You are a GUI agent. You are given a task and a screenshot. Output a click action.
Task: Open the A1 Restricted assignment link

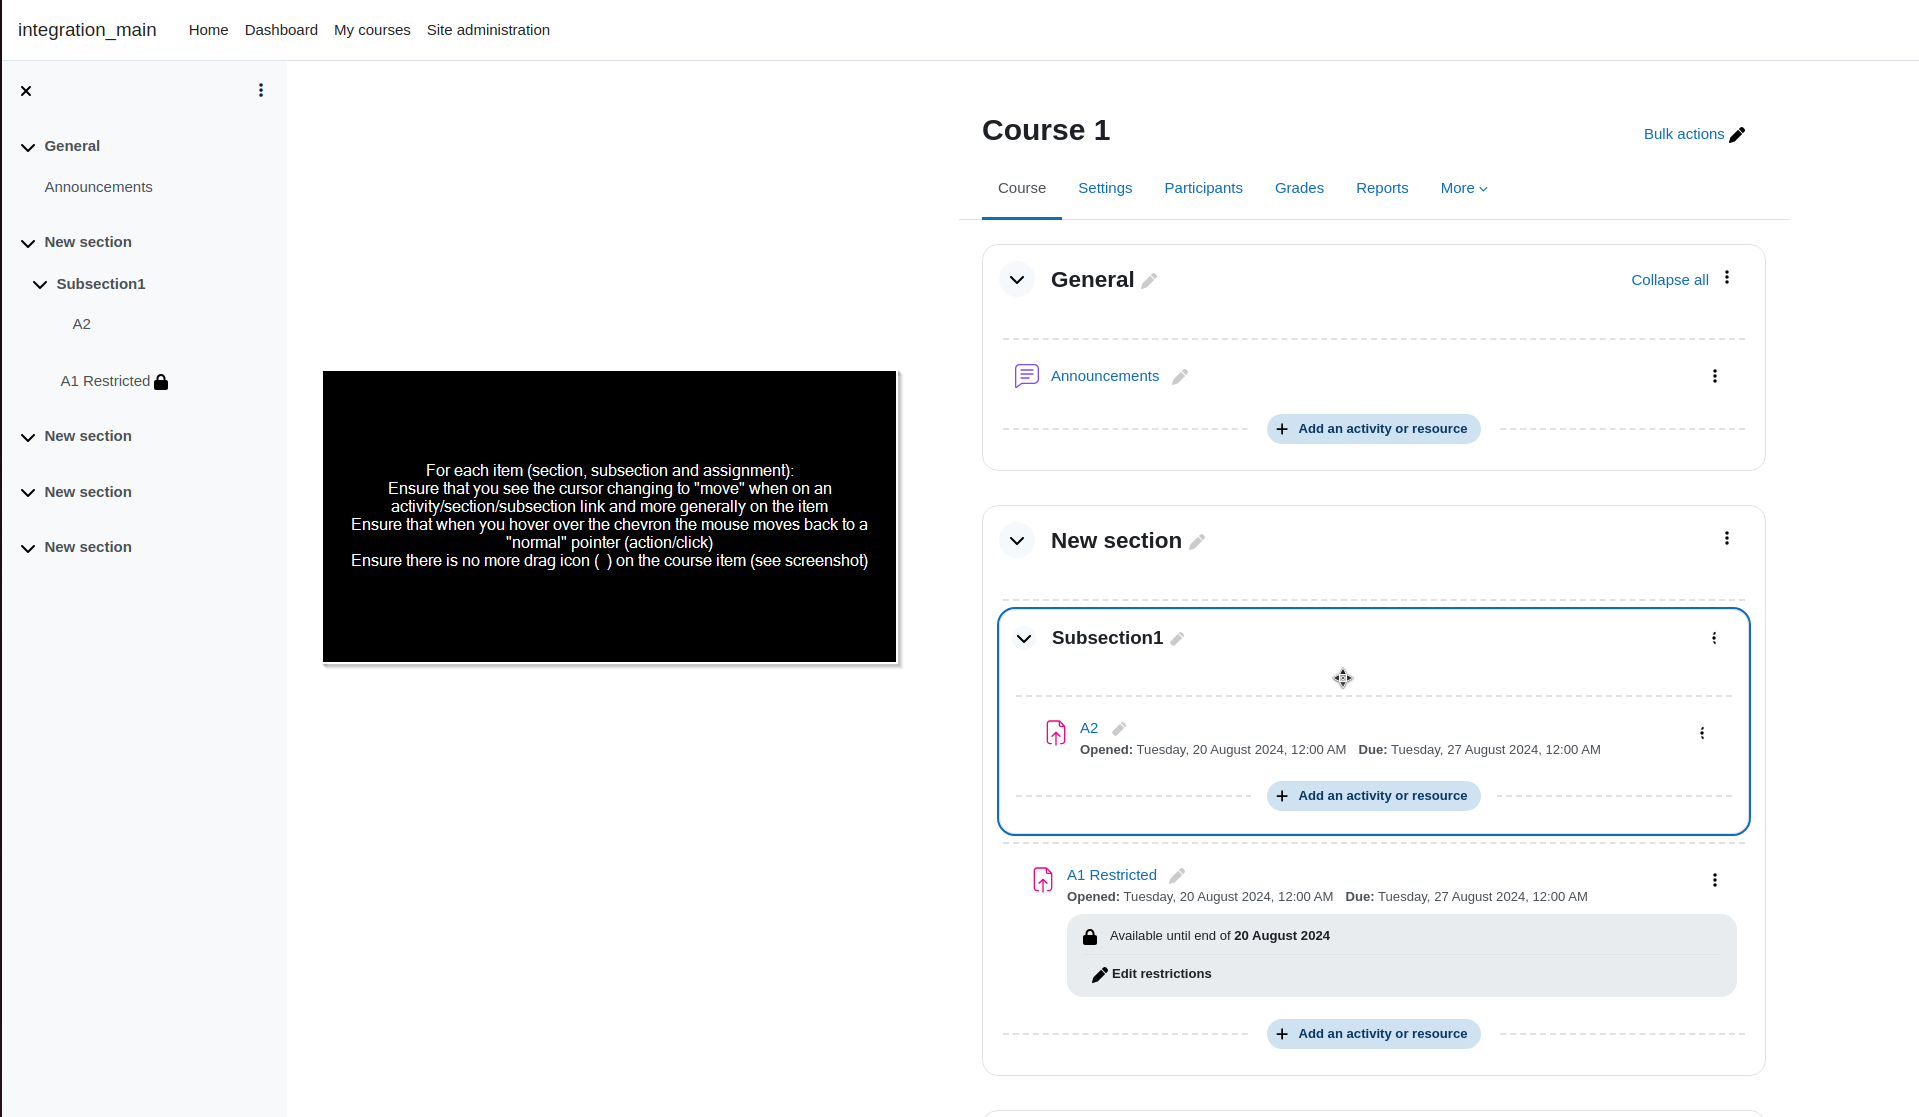click(x=1111, y=875)
